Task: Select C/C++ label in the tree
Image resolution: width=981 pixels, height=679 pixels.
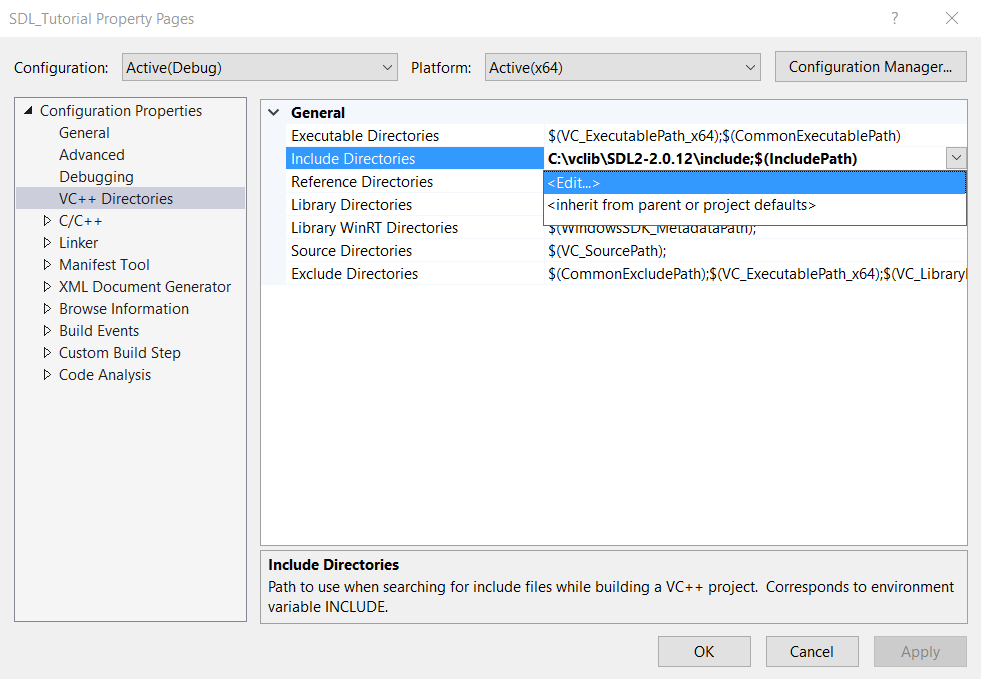Action: (80, 221)
